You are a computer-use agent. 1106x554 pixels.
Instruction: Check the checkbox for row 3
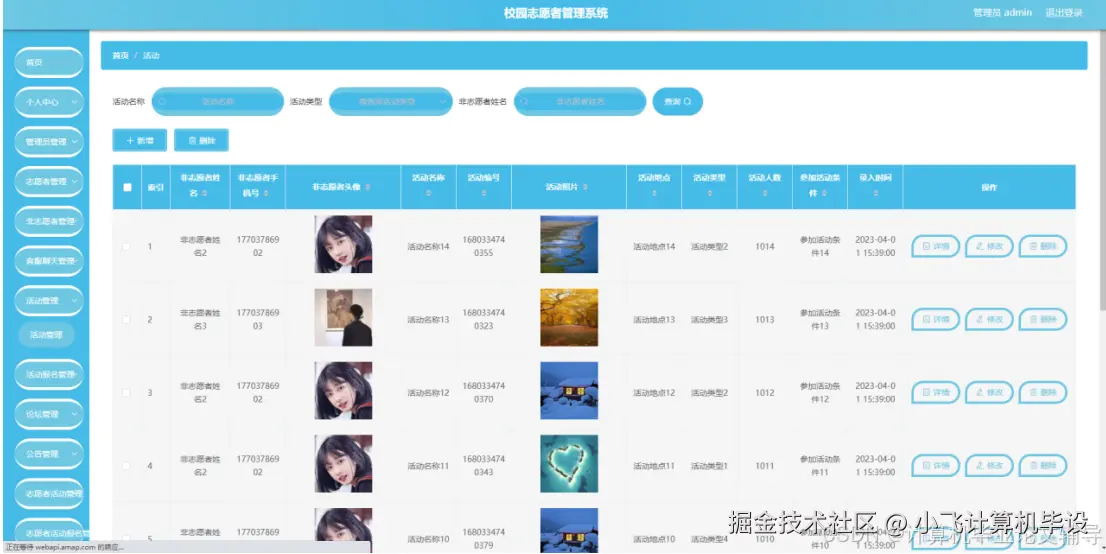pos(127,393)
